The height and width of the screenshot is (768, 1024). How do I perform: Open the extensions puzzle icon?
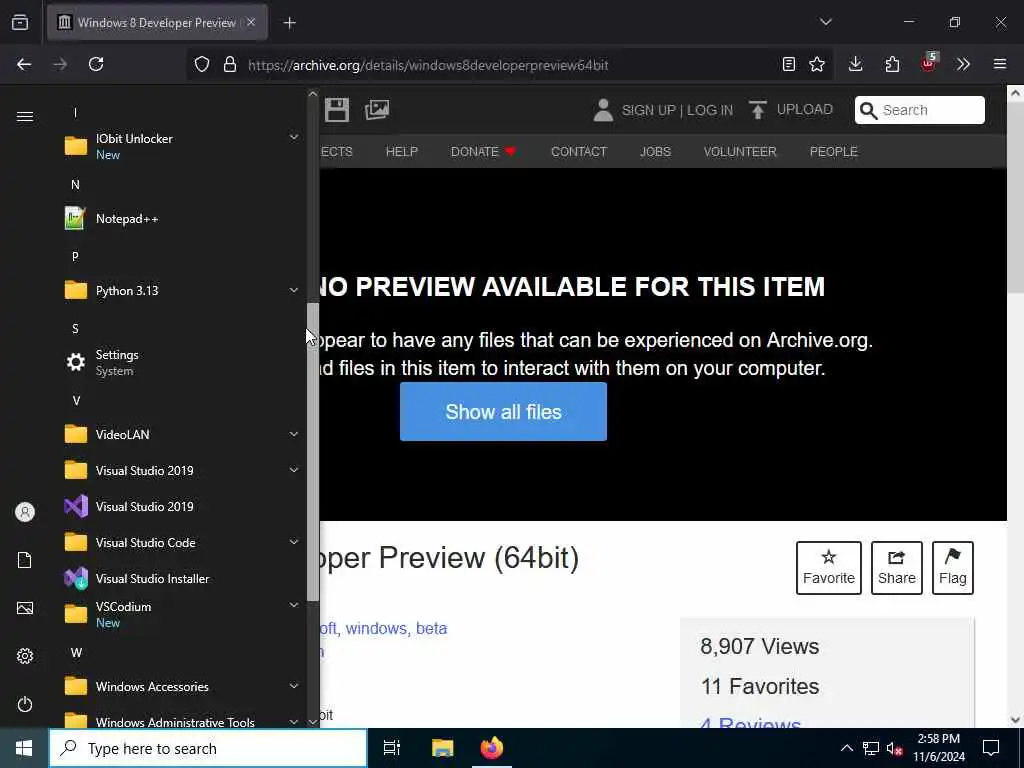(x=892, y=64)
